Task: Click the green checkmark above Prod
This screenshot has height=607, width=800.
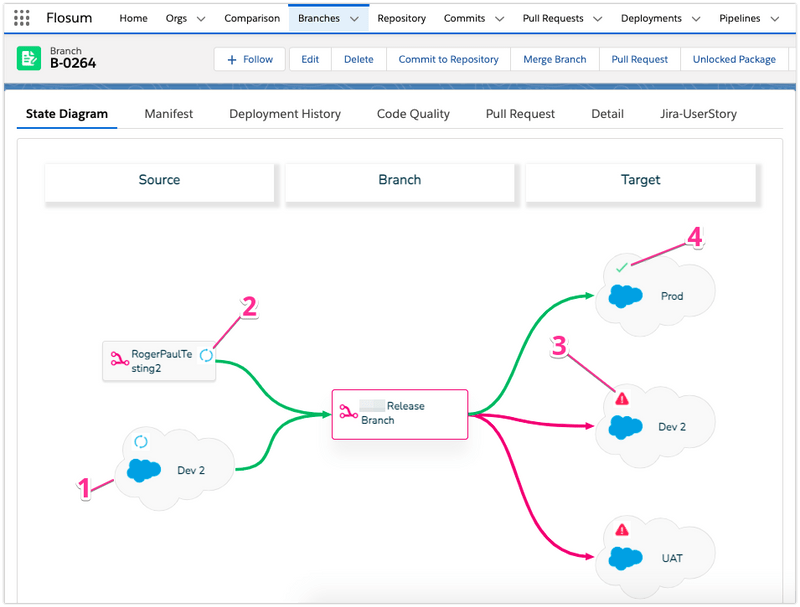Action: [x=621, y=267]
